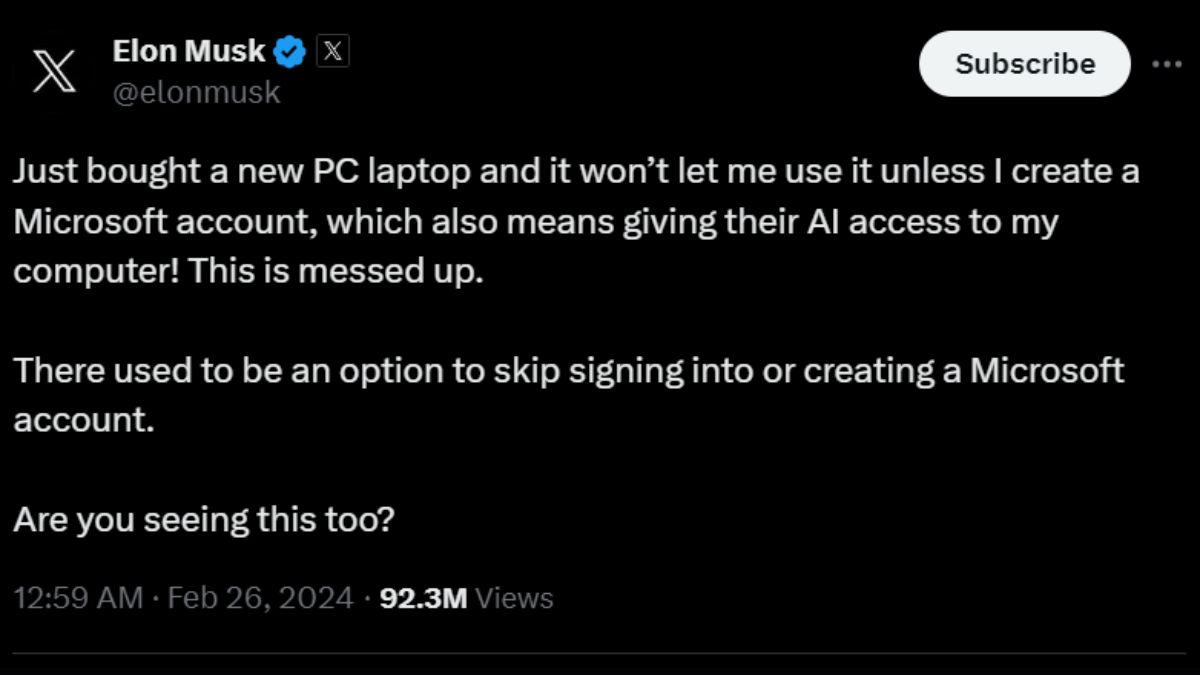This screenshot has height=675, width=1200.
Task: Click the blue verified checkmark badge
Action: click(290, 51)
